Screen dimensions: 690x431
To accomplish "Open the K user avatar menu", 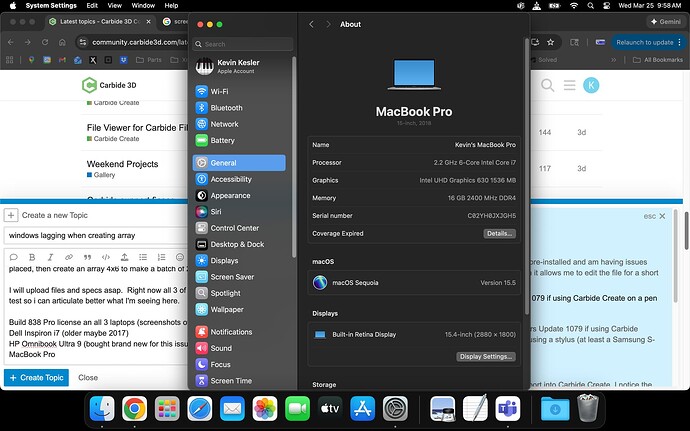I will point(591,85).
